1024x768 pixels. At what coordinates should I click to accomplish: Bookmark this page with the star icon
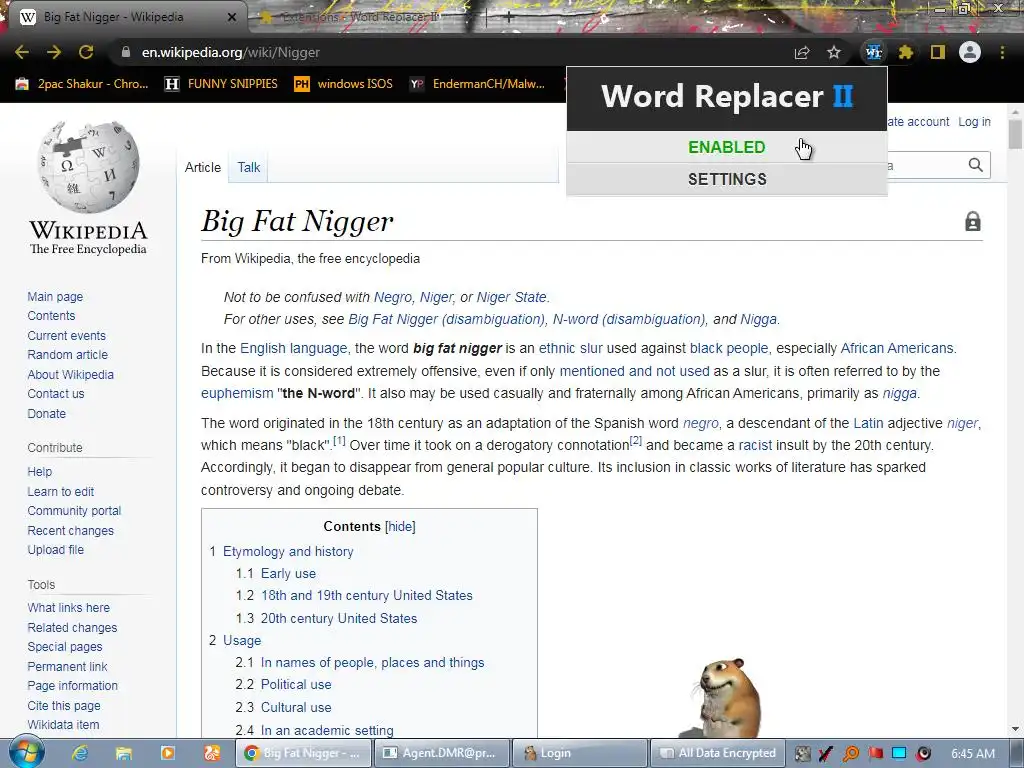tap(834, 52)
